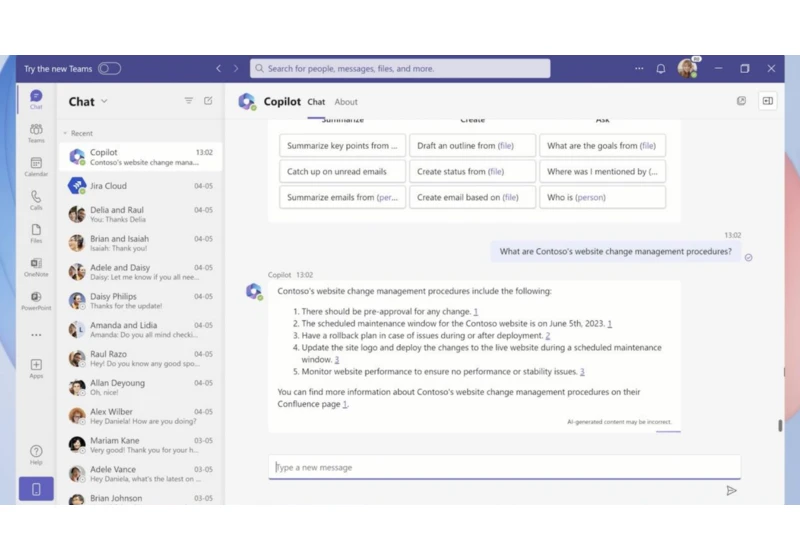Open the PowerPoint app icon
800x560 pixels.
(36, 300)
